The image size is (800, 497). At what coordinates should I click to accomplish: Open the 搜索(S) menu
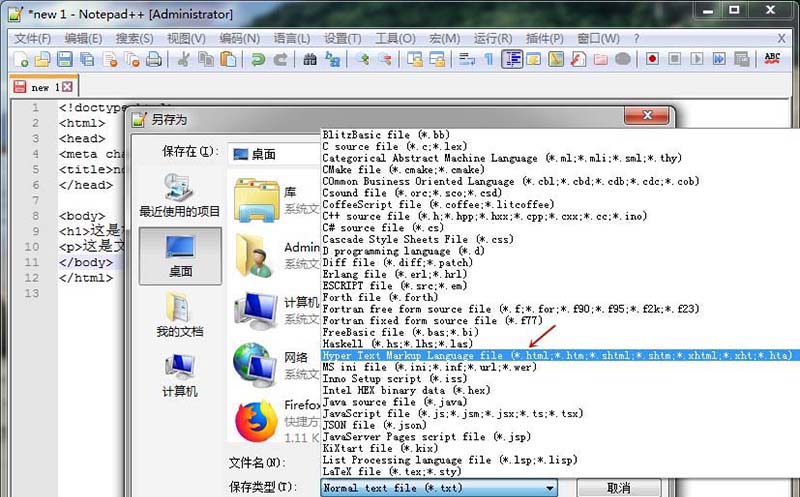pos(134,38)
